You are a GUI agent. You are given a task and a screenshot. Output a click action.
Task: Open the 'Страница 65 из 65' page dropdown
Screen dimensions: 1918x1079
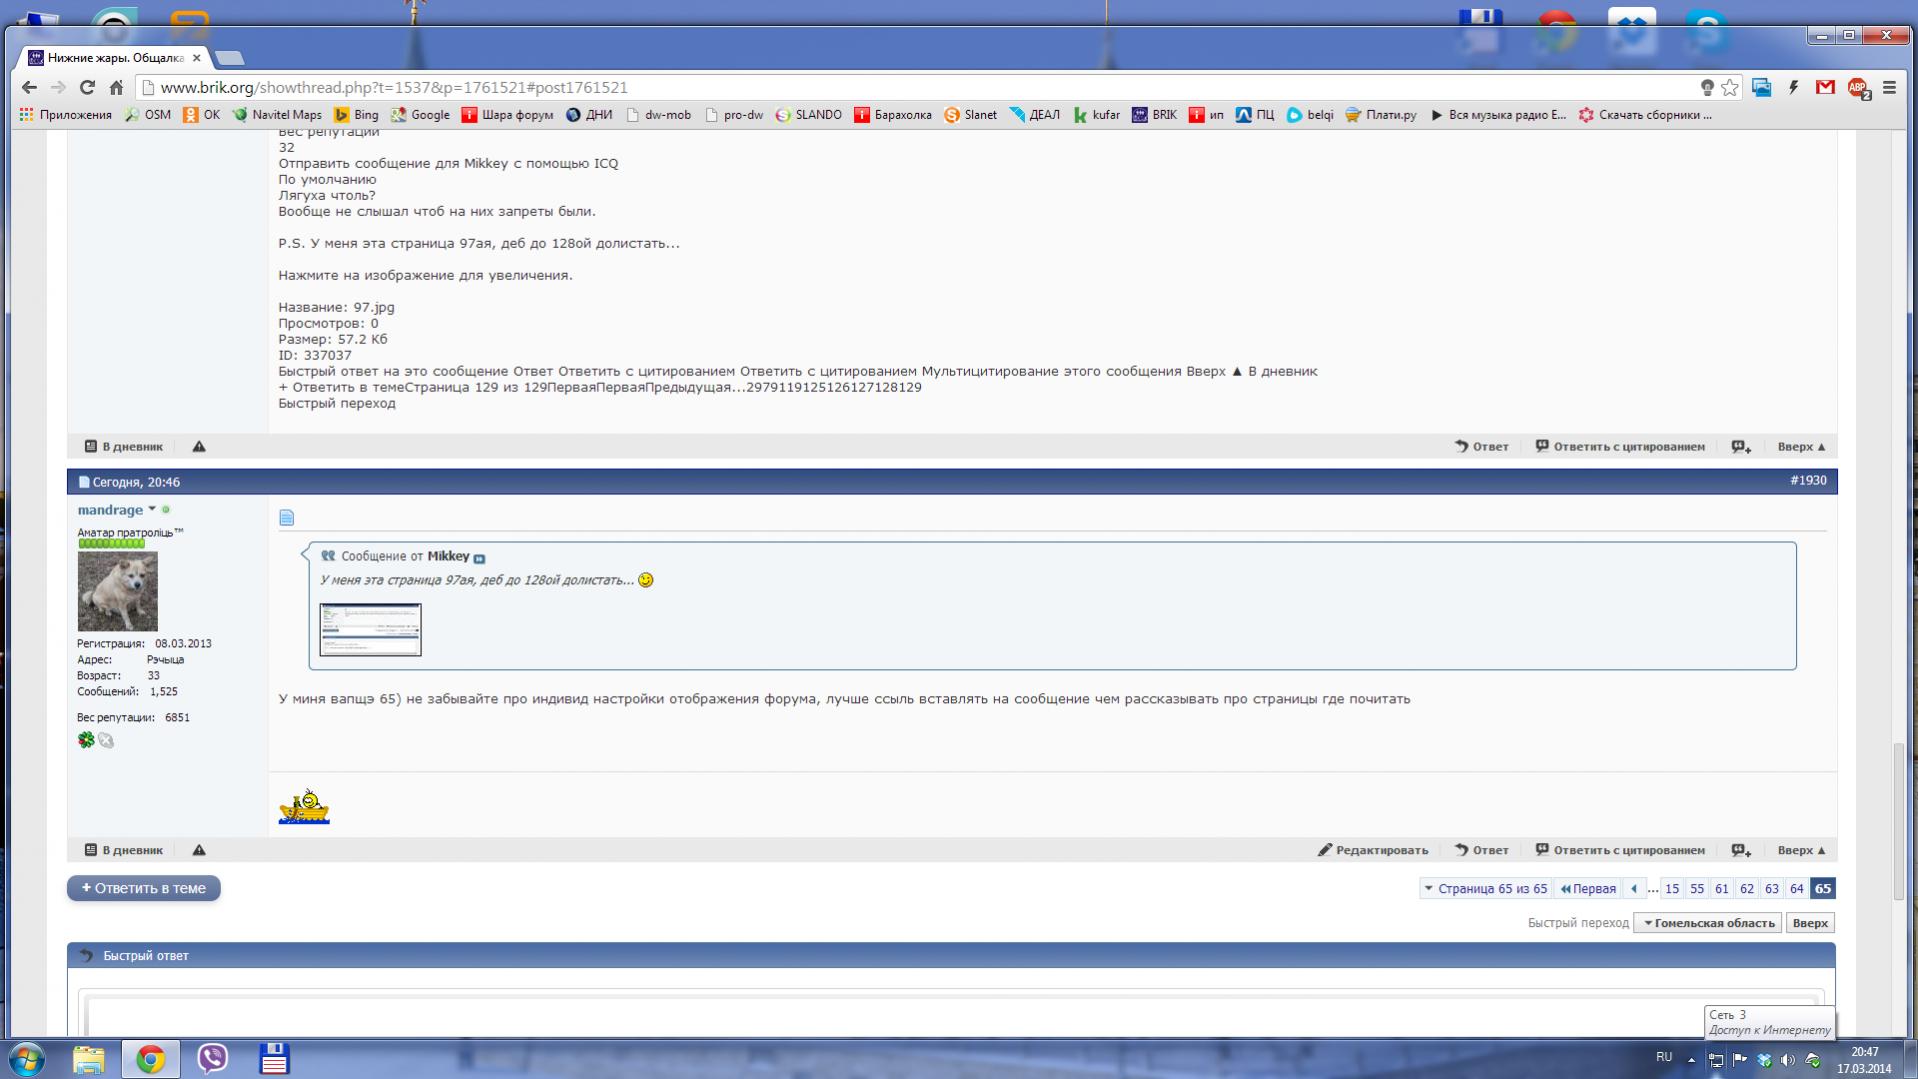pos(1485,889)
